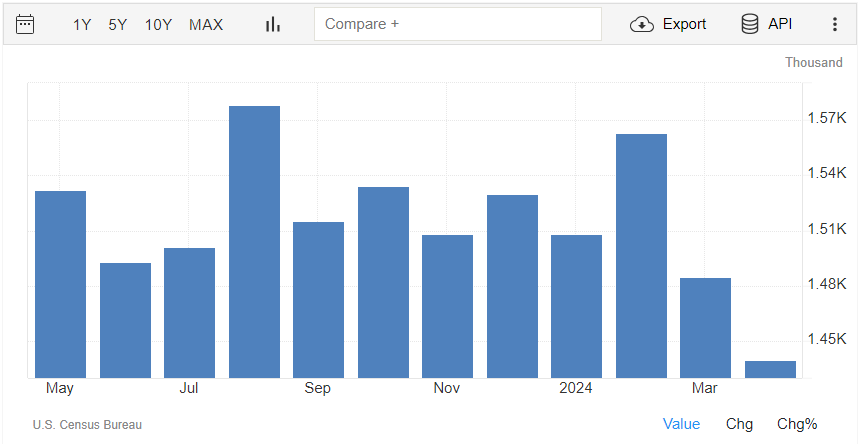Image resolution: width=859 pixels, height=444 pixels.
Task: Open the calendar date range picker
Action: point(25,25)
